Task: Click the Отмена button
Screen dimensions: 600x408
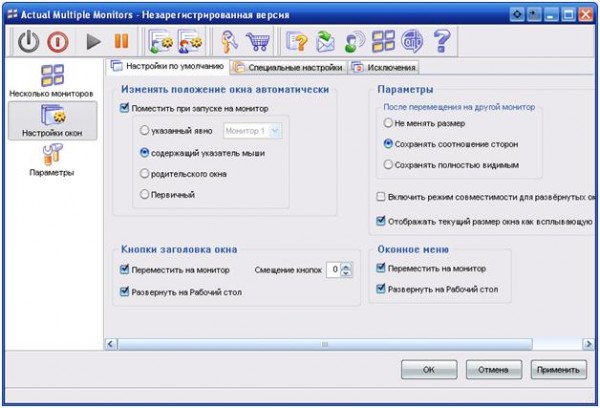Action: [x=494, y=370]
